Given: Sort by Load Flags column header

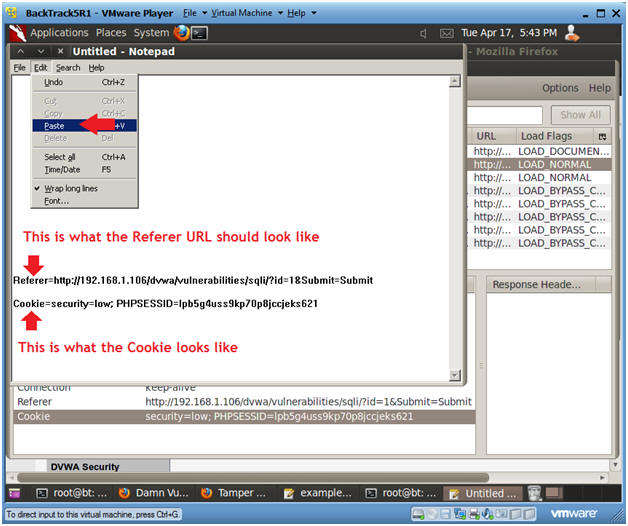Looking at the screenshot, I should pyautogui.click(x=555, y=136).
